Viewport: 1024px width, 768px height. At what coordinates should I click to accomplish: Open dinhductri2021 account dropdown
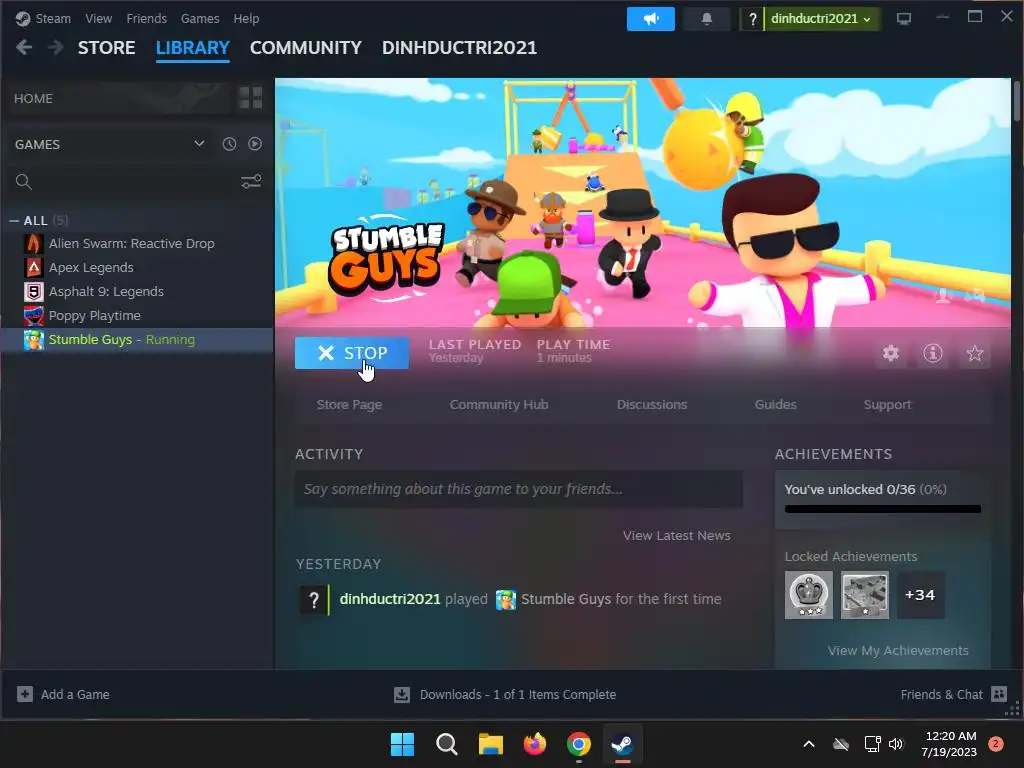(820, 19)
